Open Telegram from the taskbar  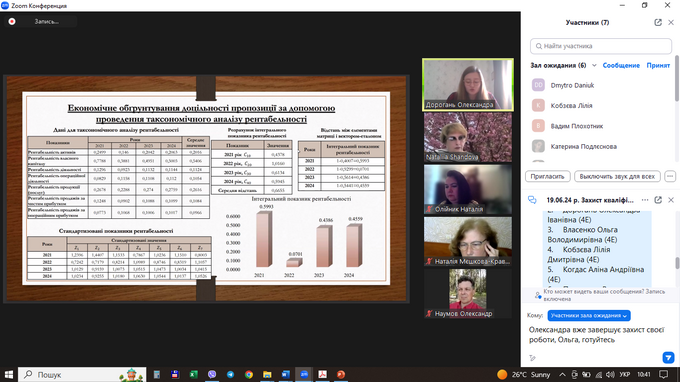230,374
